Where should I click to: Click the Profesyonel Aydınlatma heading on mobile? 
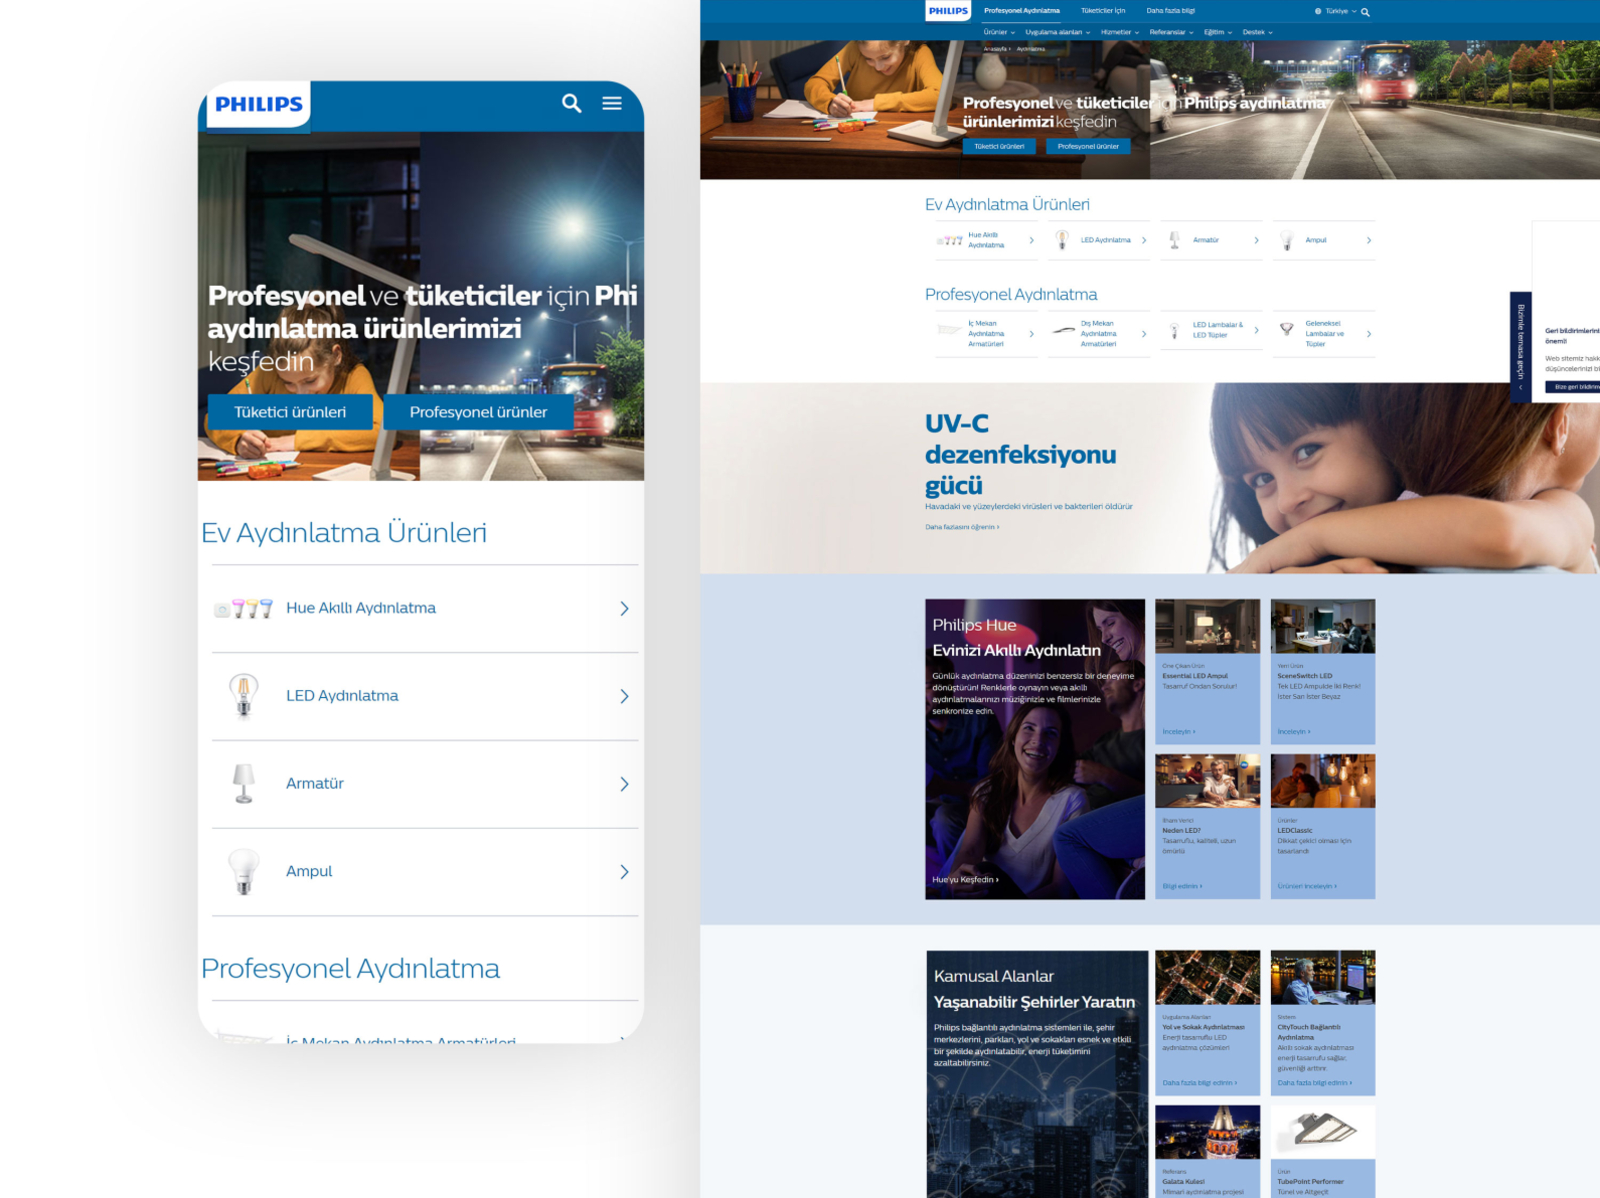coord(350,969)
